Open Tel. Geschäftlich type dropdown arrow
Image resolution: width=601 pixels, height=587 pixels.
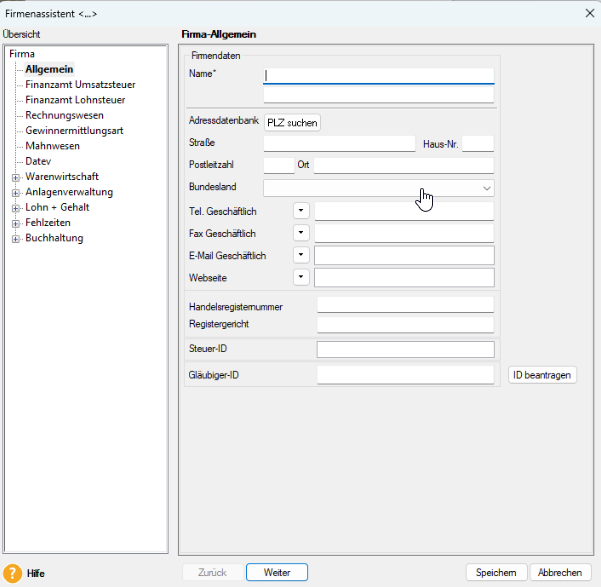point(301,210)
